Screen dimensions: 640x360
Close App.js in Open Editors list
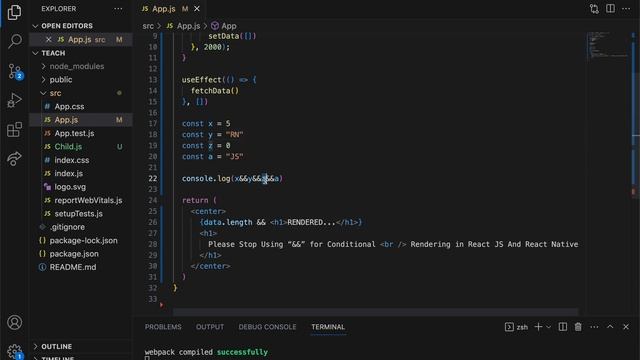point(49,40)
